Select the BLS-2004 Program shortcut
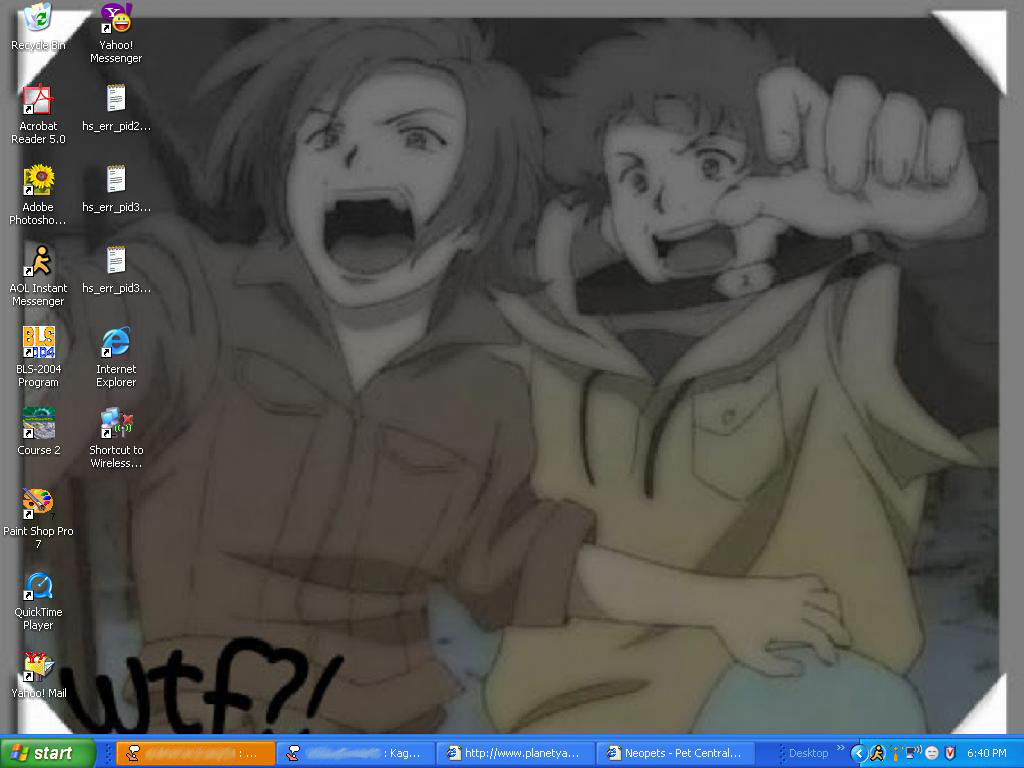Screen dimensions: 1024x768 coord(38,357)
